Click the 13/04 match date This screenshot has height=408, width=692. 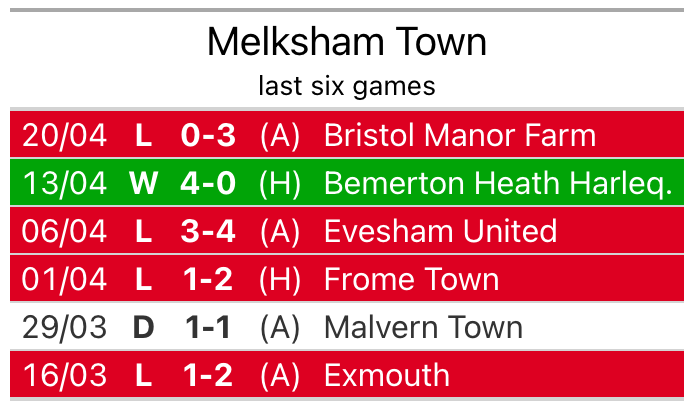(x=64, y=183)
